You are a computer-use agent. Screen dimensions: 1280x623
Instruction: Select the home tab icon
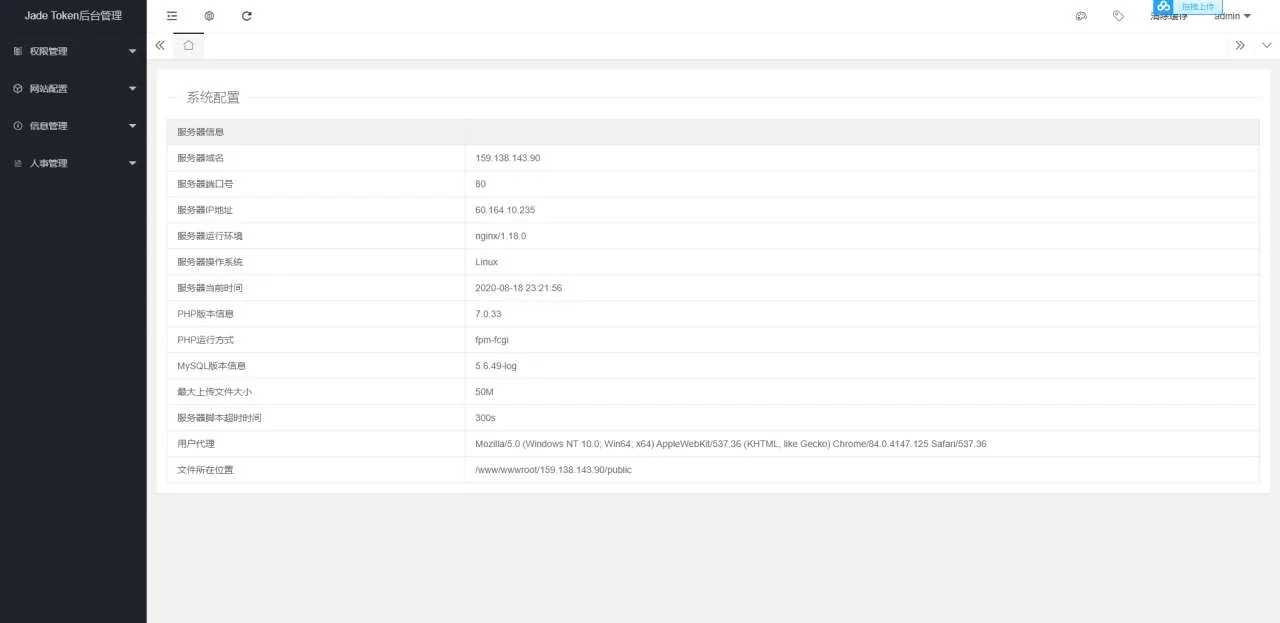[188, 45]
